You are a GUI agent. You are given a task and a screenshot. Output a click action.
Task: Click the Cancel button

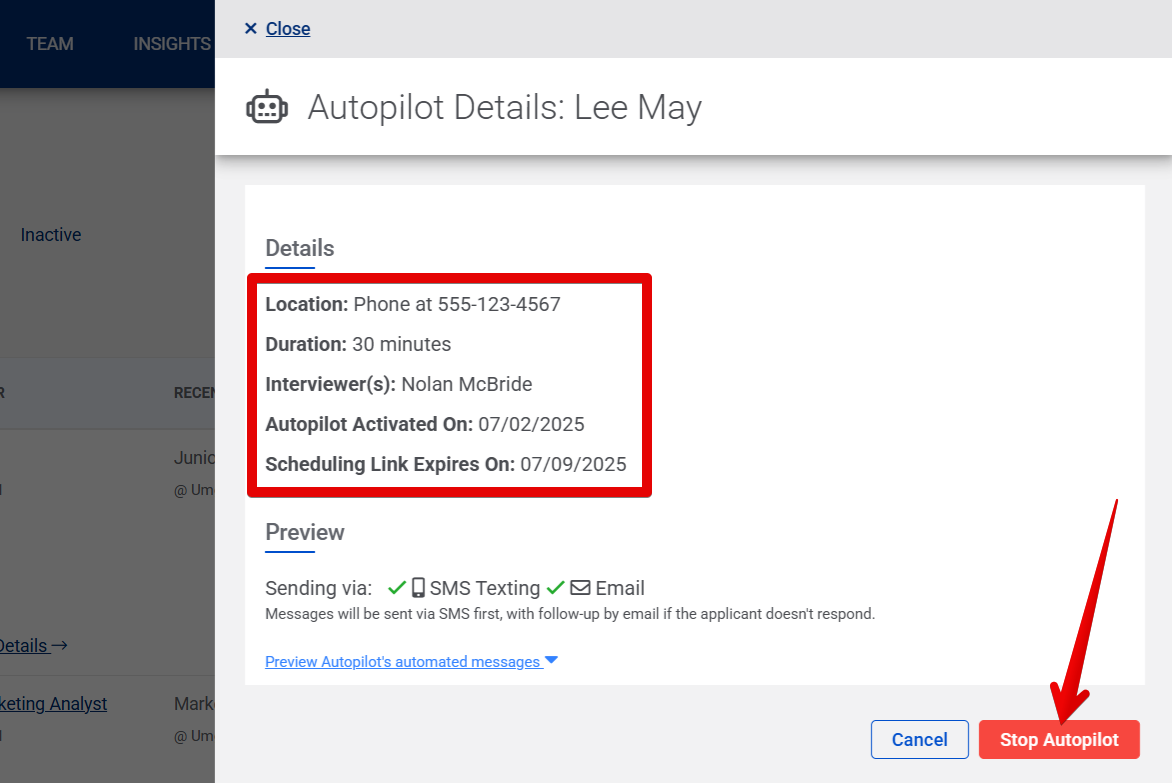click(x=919, y=739)
